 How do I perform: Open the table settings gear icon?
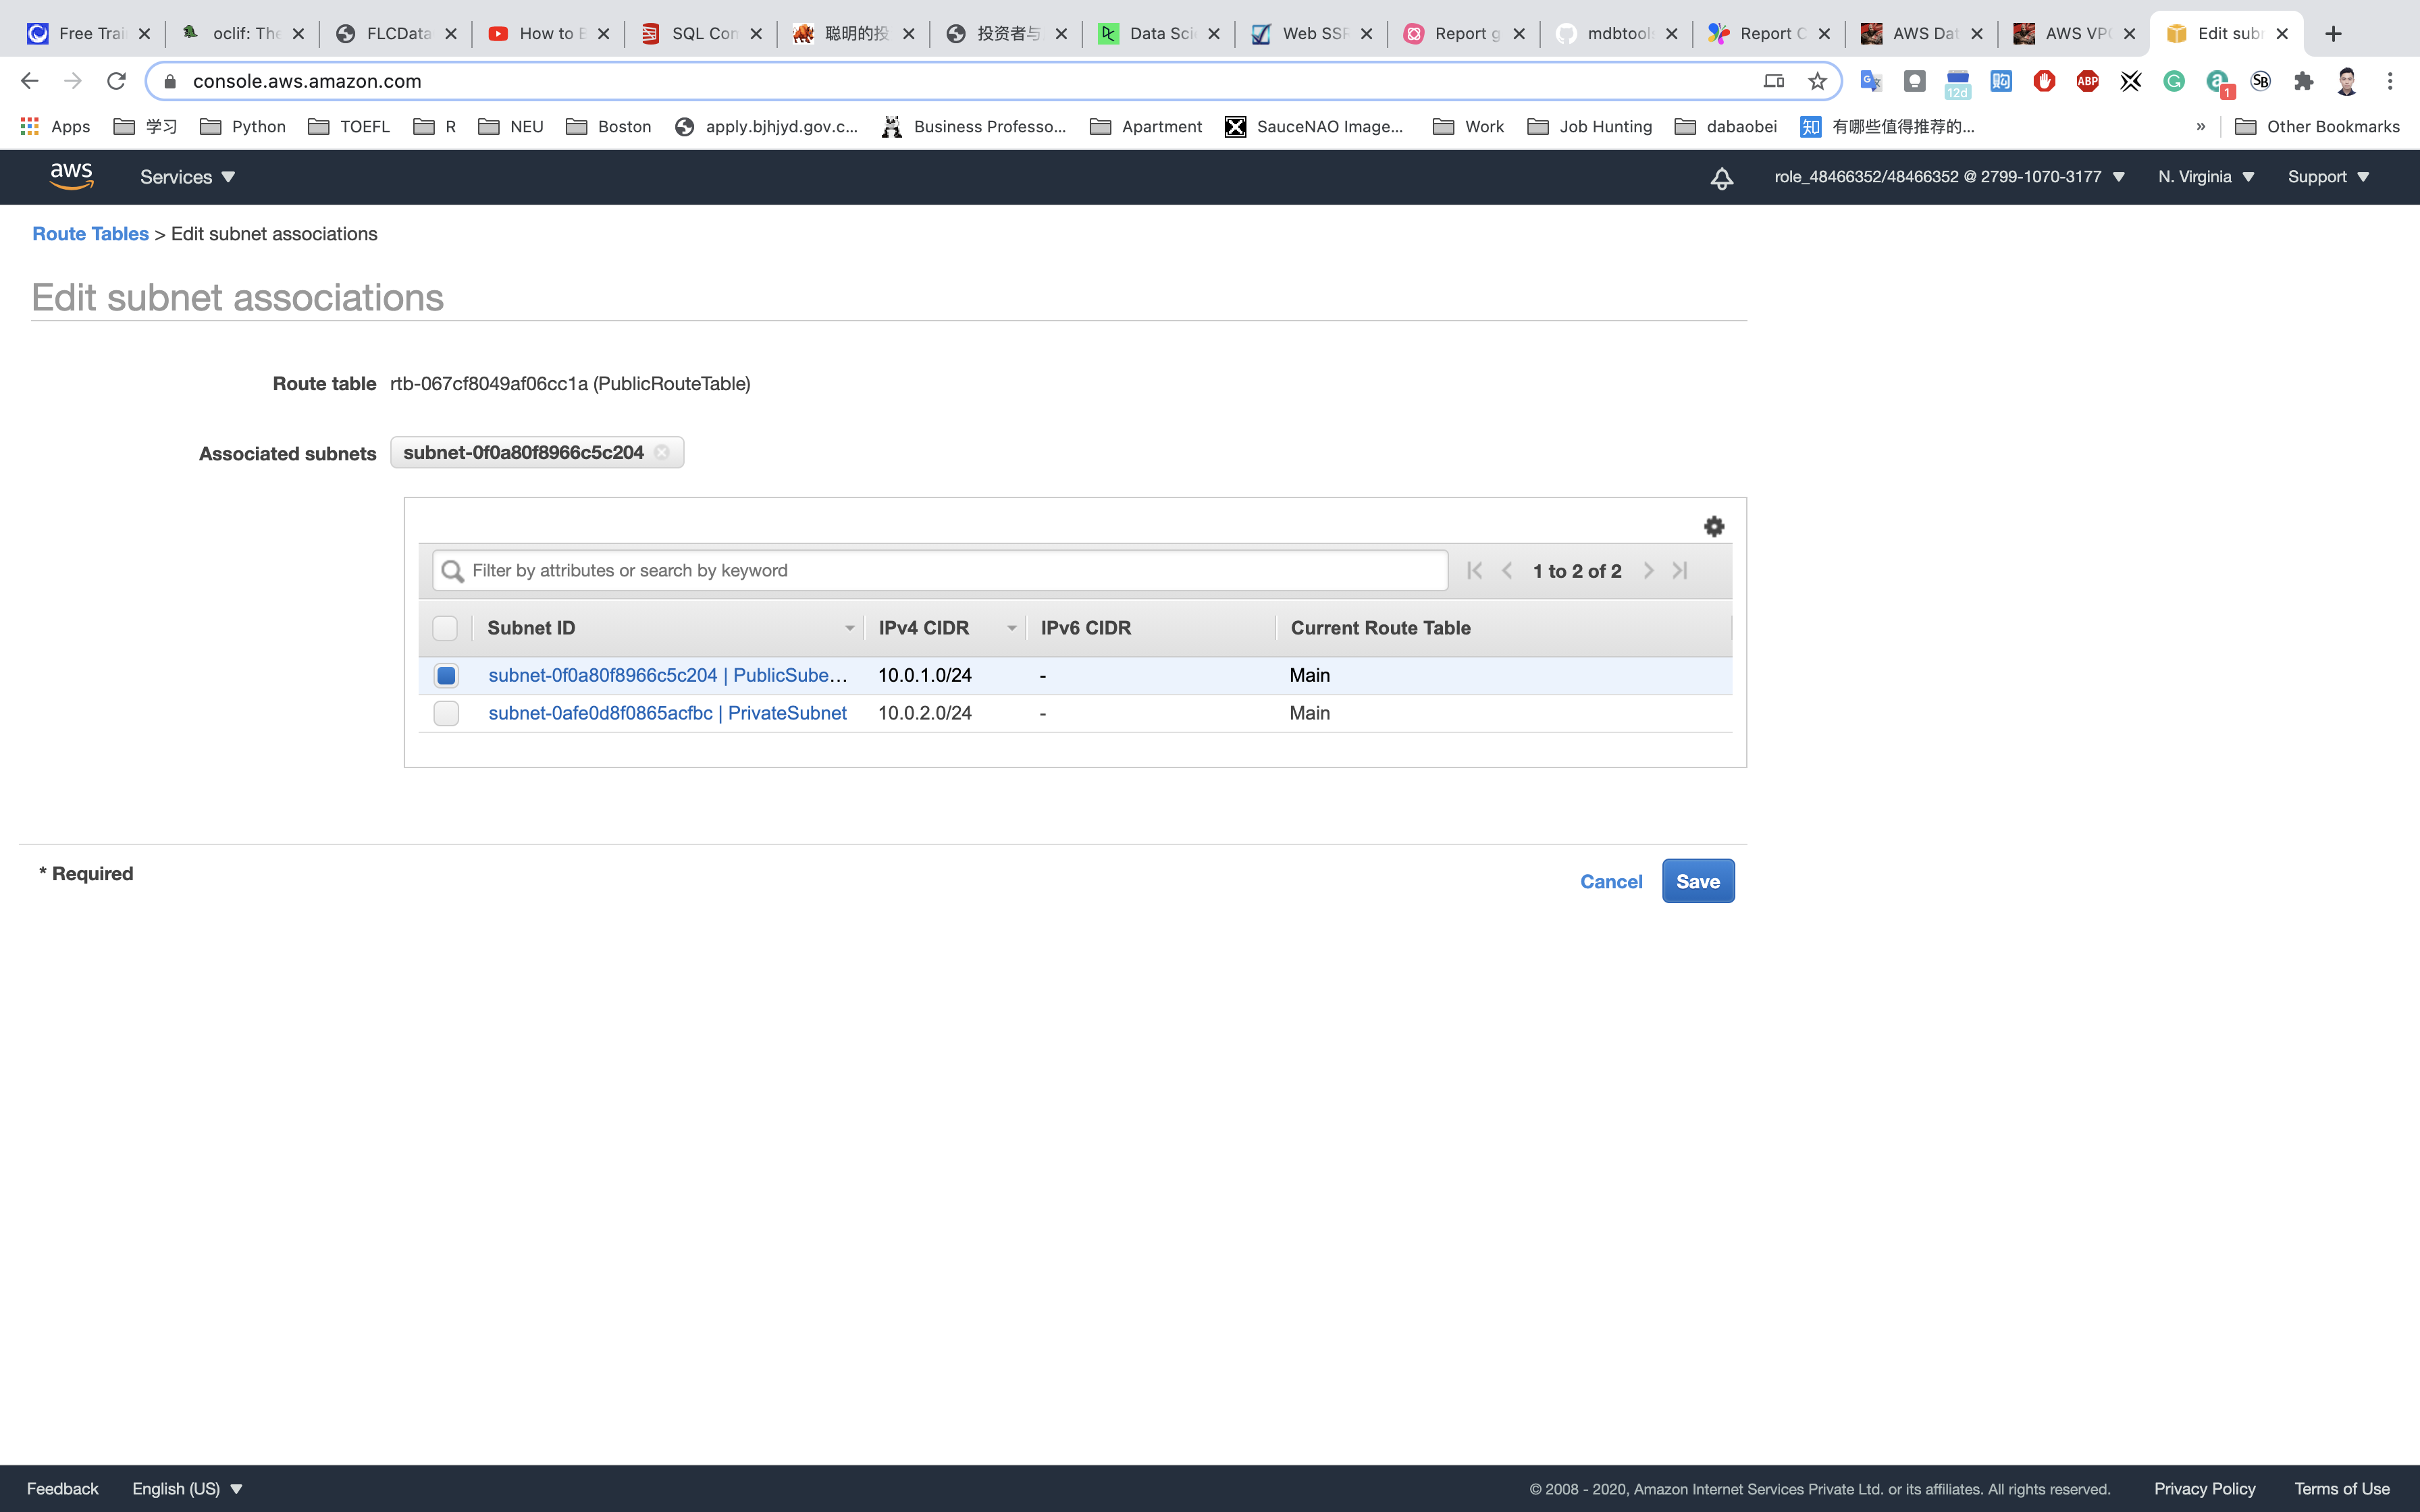pyautogui.click(x=1714, y=526)
